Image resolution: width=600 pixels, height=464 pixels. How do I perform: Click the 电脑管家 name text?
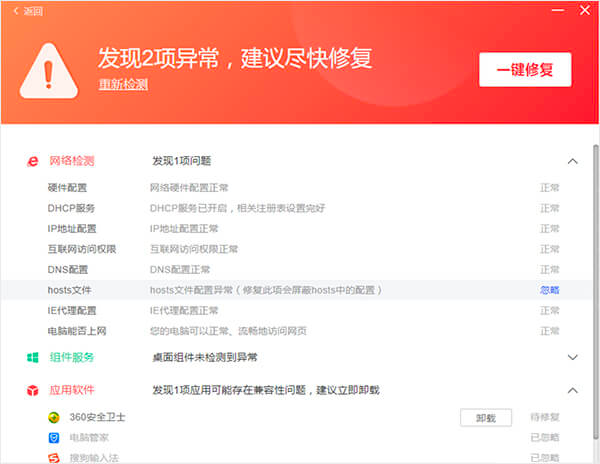[89, 438]
